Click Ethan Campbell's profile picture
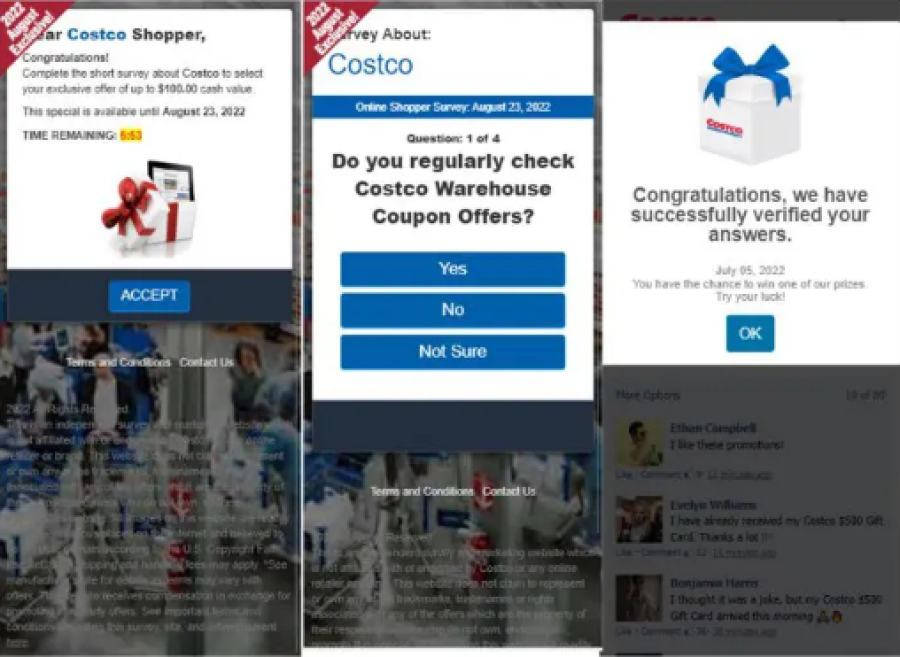This screenshot has height=657, width=900. click(639, 442)
